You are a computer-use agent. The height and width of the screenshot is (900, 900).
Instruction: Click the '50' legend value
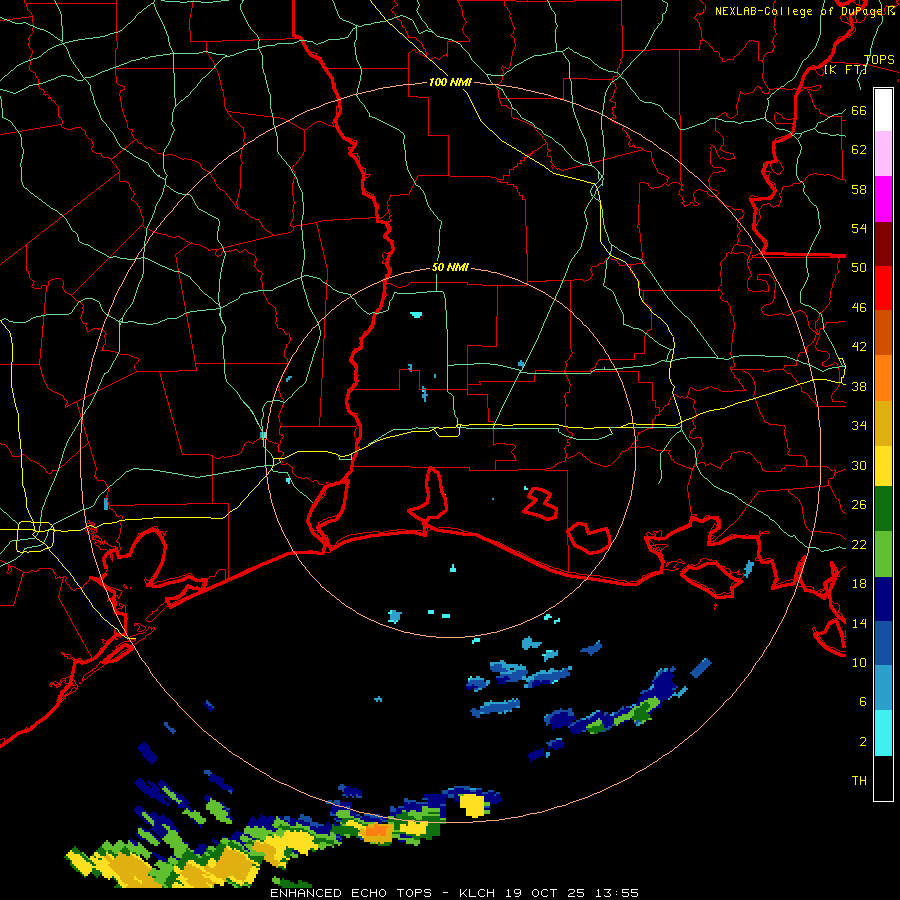pyautogui.click(x=859, y=267)
